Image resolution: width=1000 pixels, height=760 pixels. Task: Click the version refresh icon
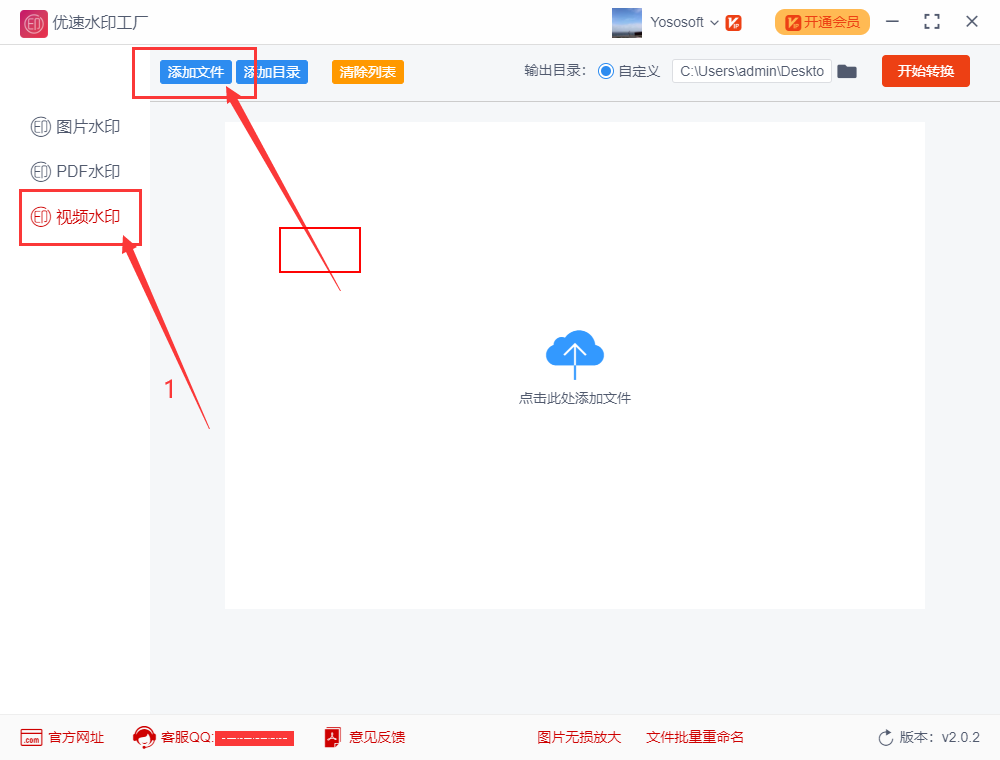(885, 737)
